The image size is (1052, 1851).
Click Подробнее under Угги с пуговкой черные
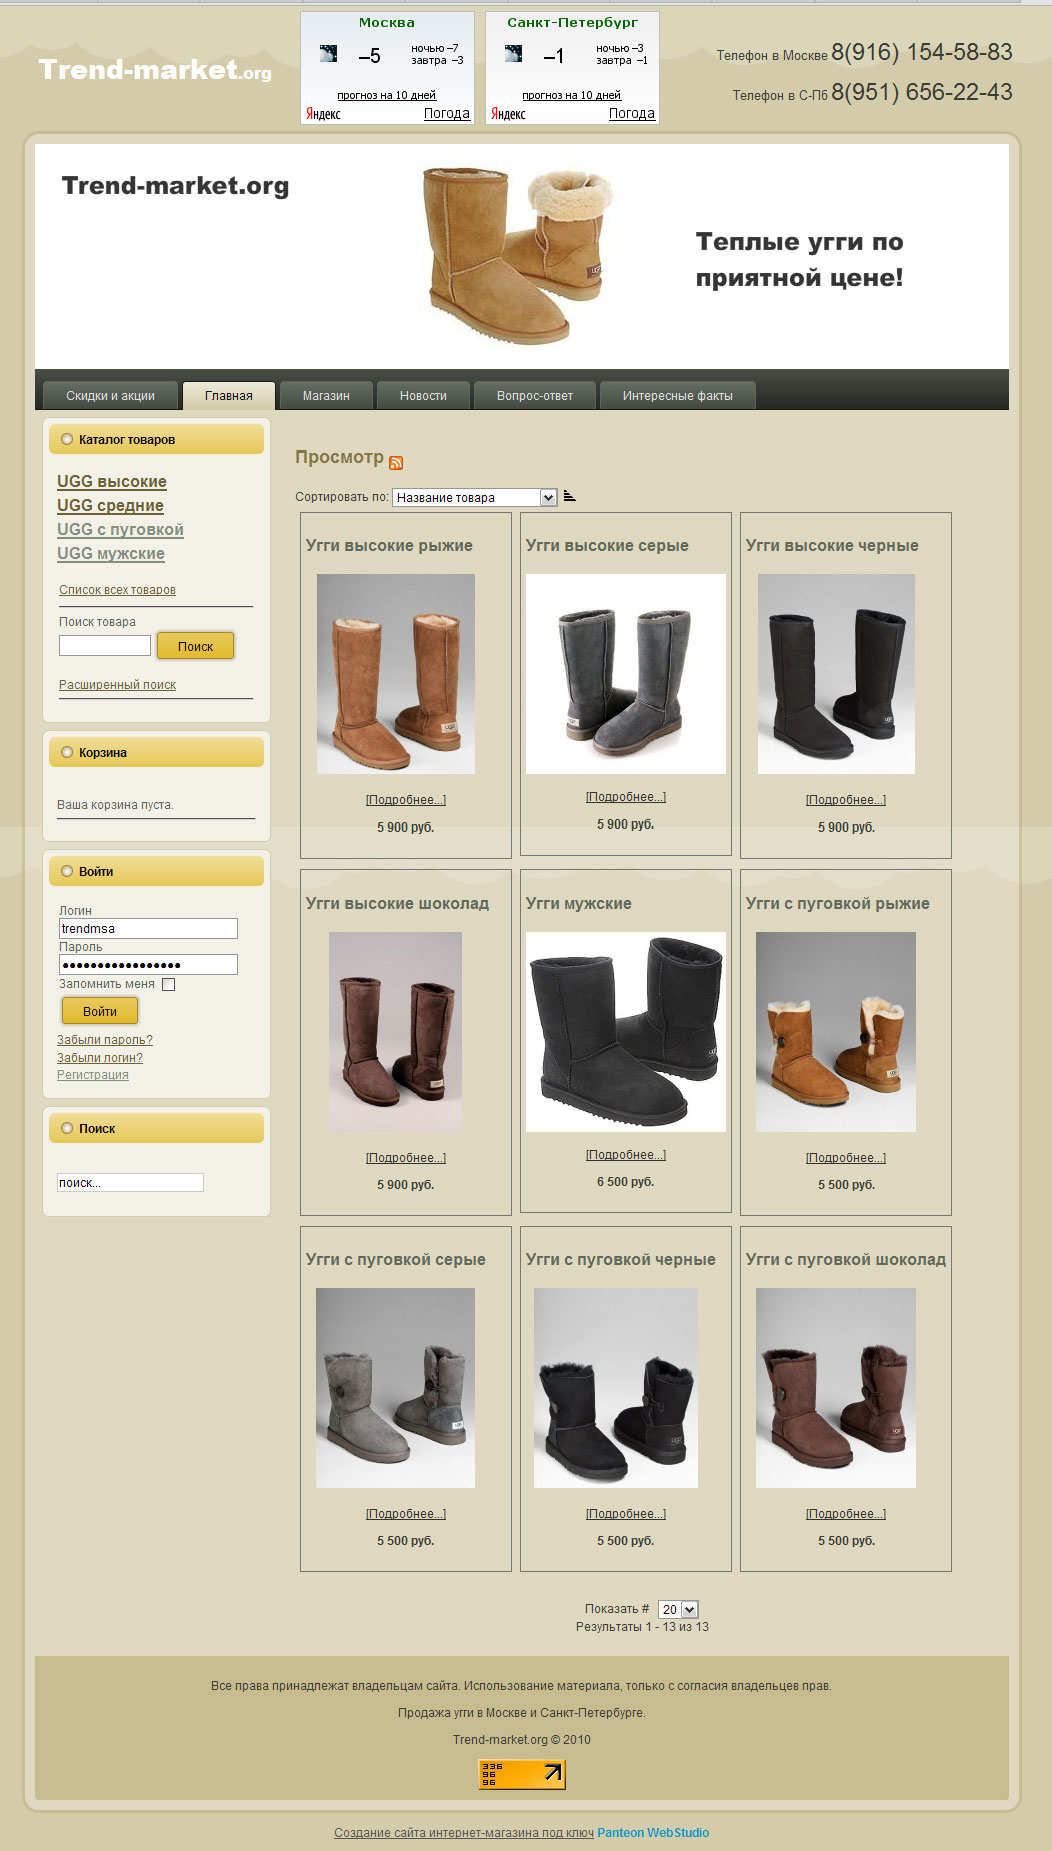pos(626,1514)
